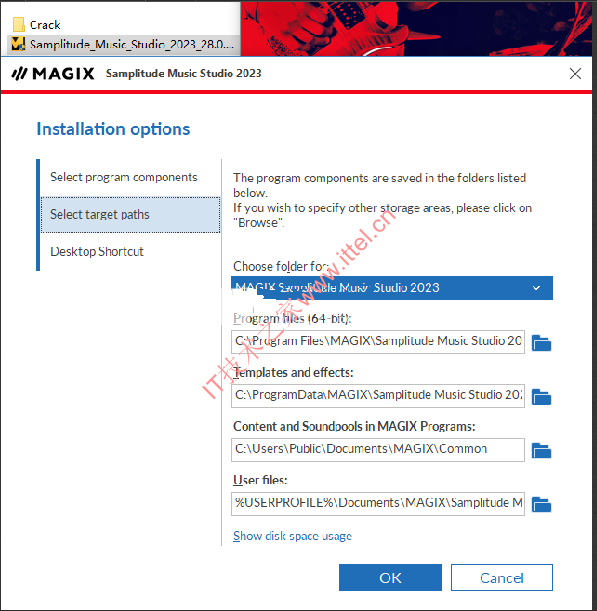Viewport: 597px width, 611px height.
Task: Open Show disk space usage link
Action: tap(292, 536)
